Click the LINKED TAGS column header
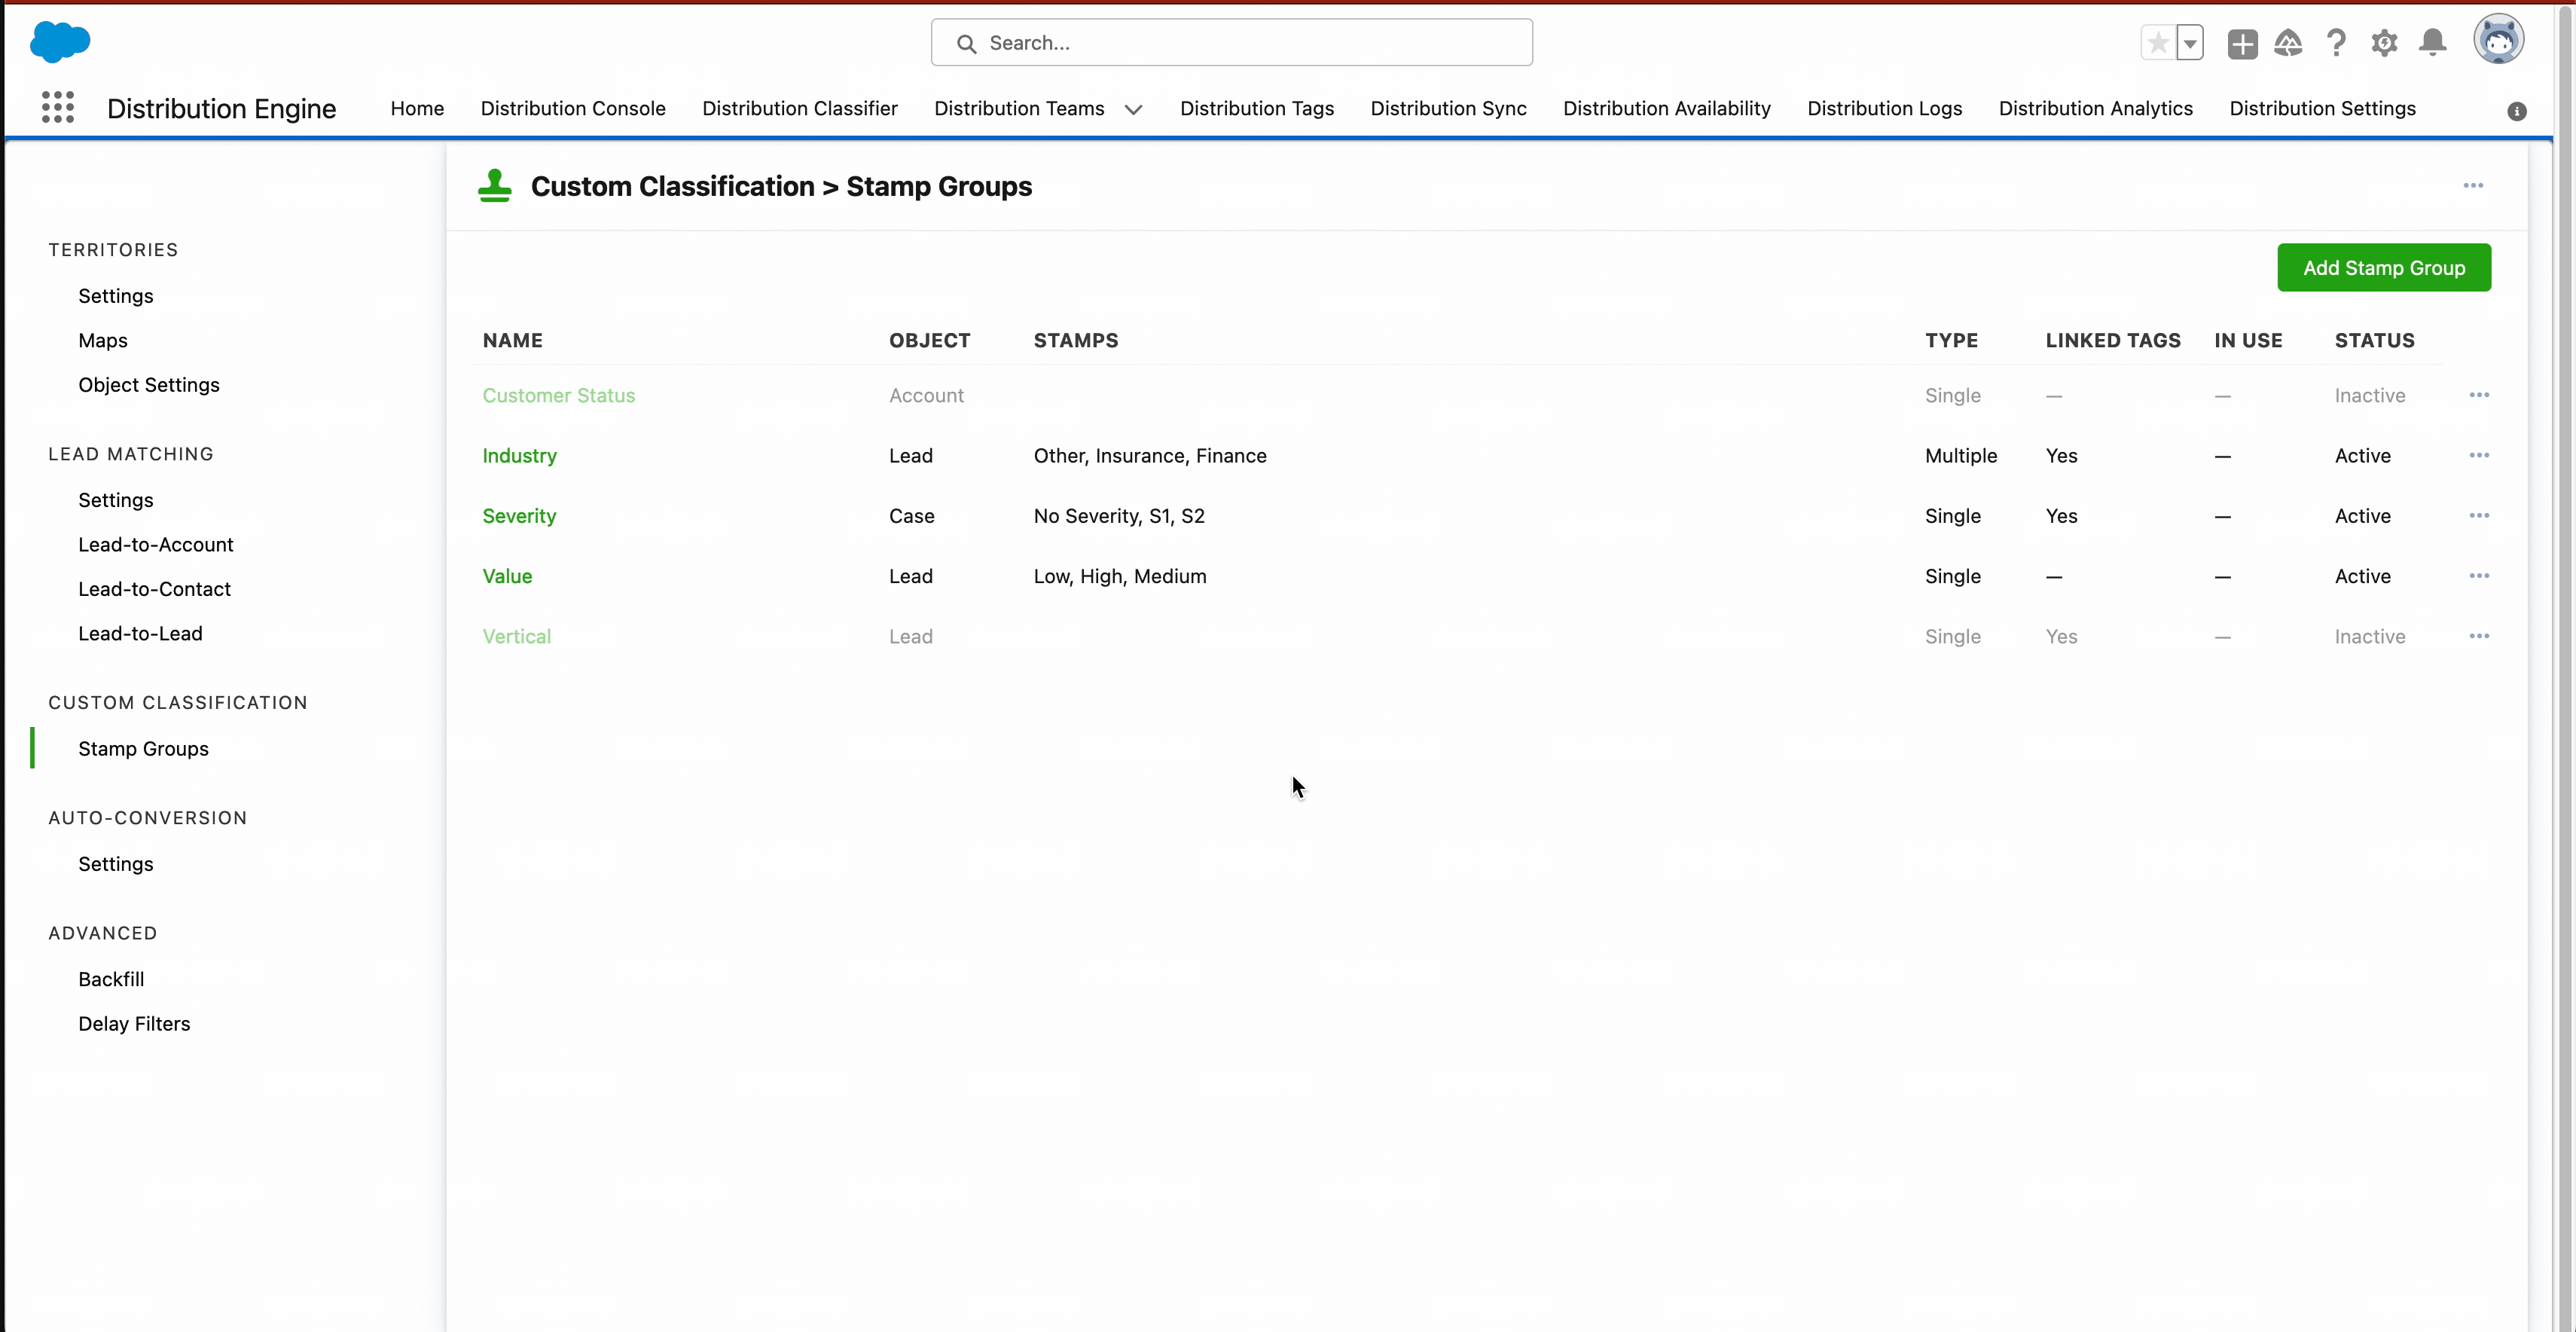Image resolution: width=2576 pixels, height=1332 pixels. click(2113, 340)
